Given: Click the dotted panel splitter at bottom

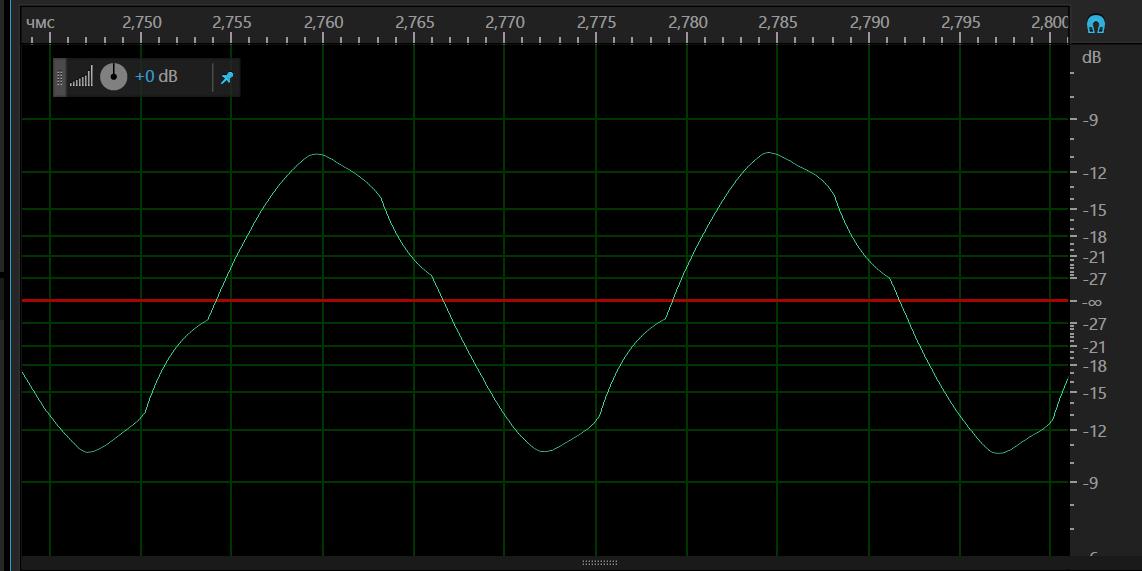Looking at the screenshot, I should pyautogui.click(x=599, y=562).
